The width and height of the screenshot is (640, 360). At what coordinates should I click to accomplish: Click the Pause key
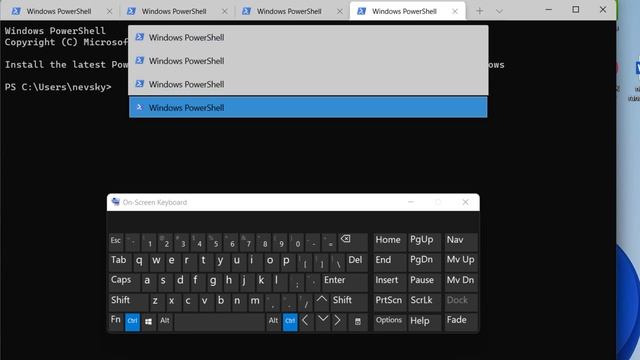point(424,281)
